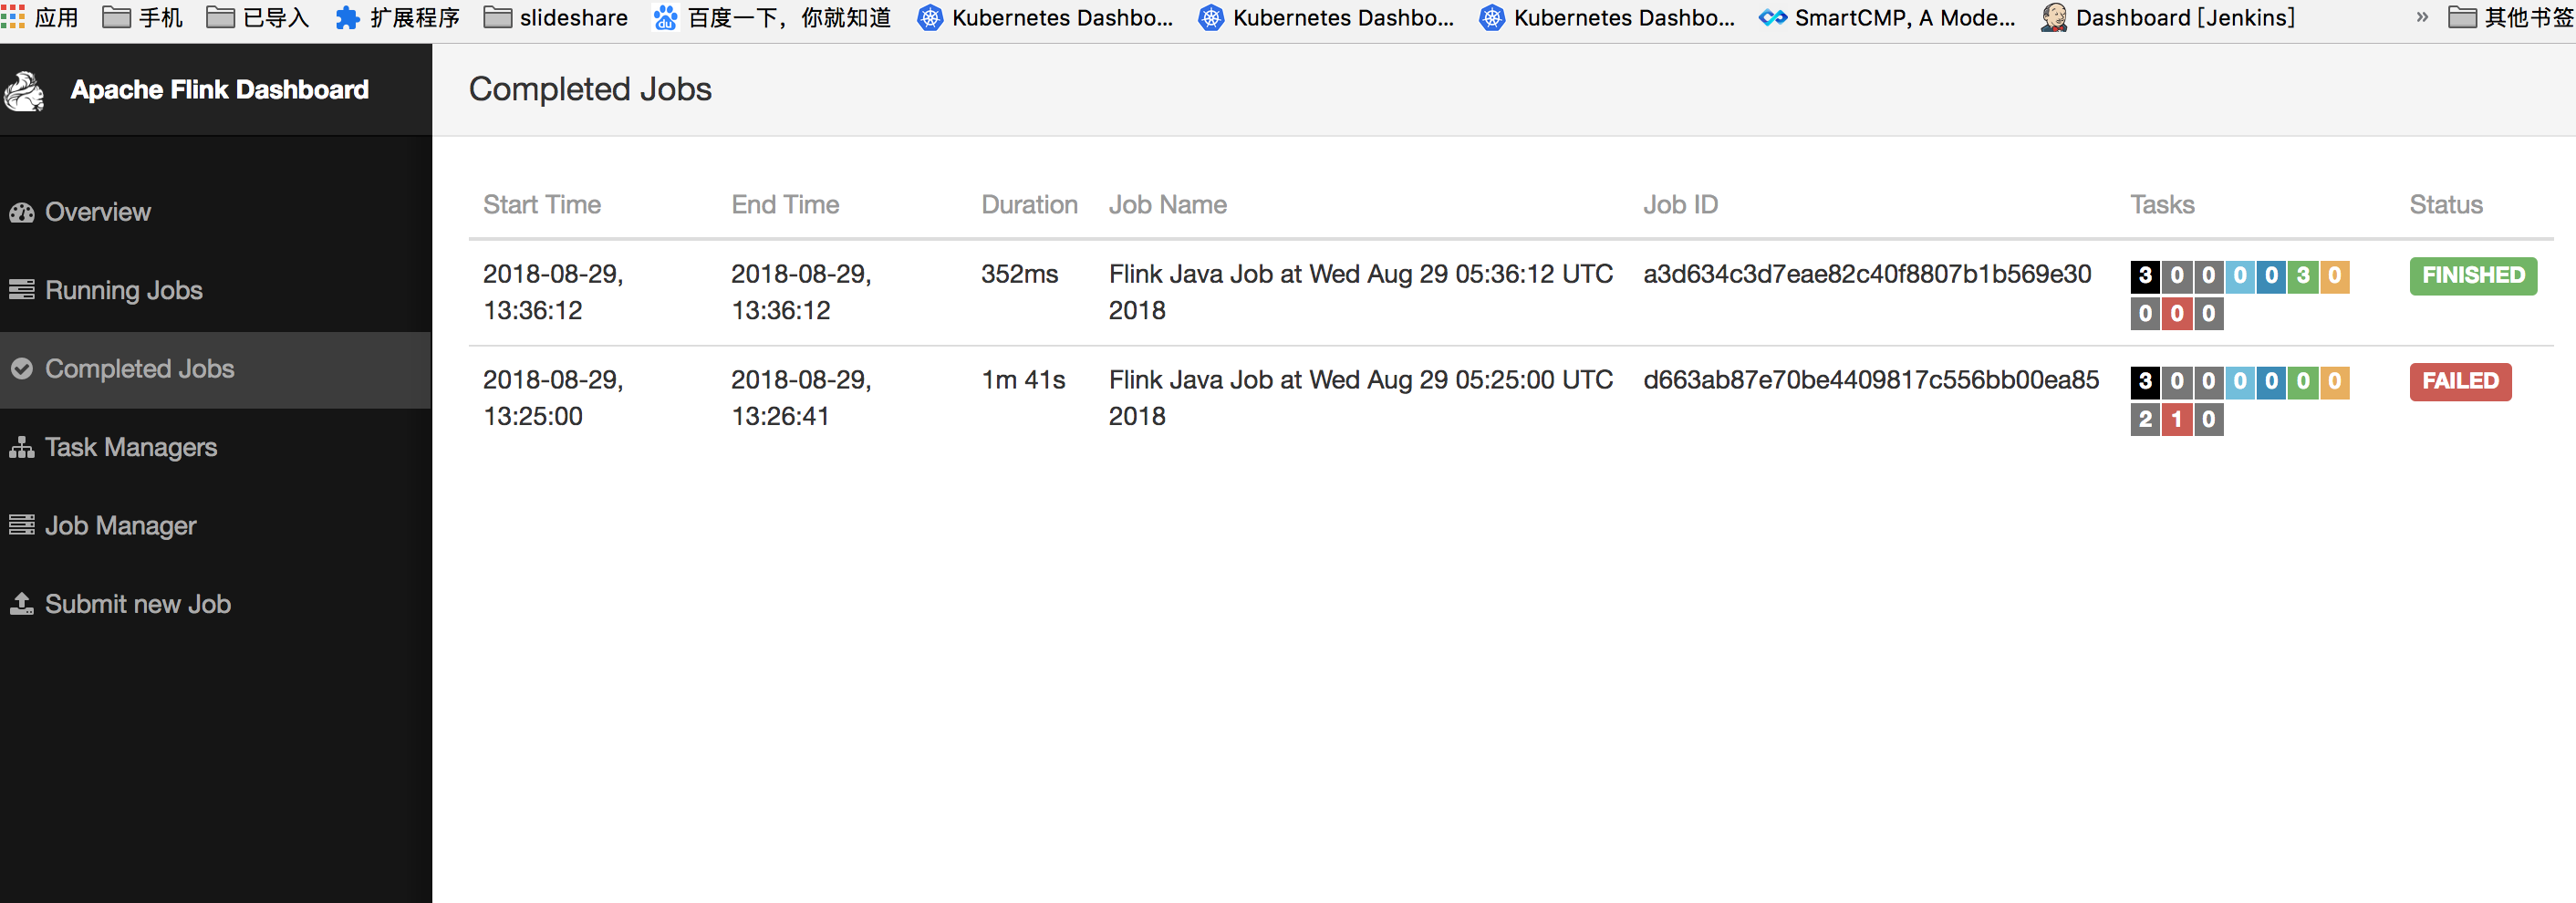2576x903 pixels.
Task: Open the 其他书签 other bookmarks folder
Action: point(2511,17)
